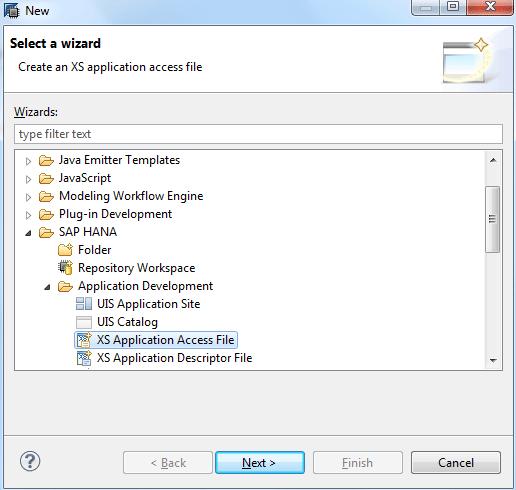Click the Repository Workspace icon
The image size is (516, 490).
[65, 268]
